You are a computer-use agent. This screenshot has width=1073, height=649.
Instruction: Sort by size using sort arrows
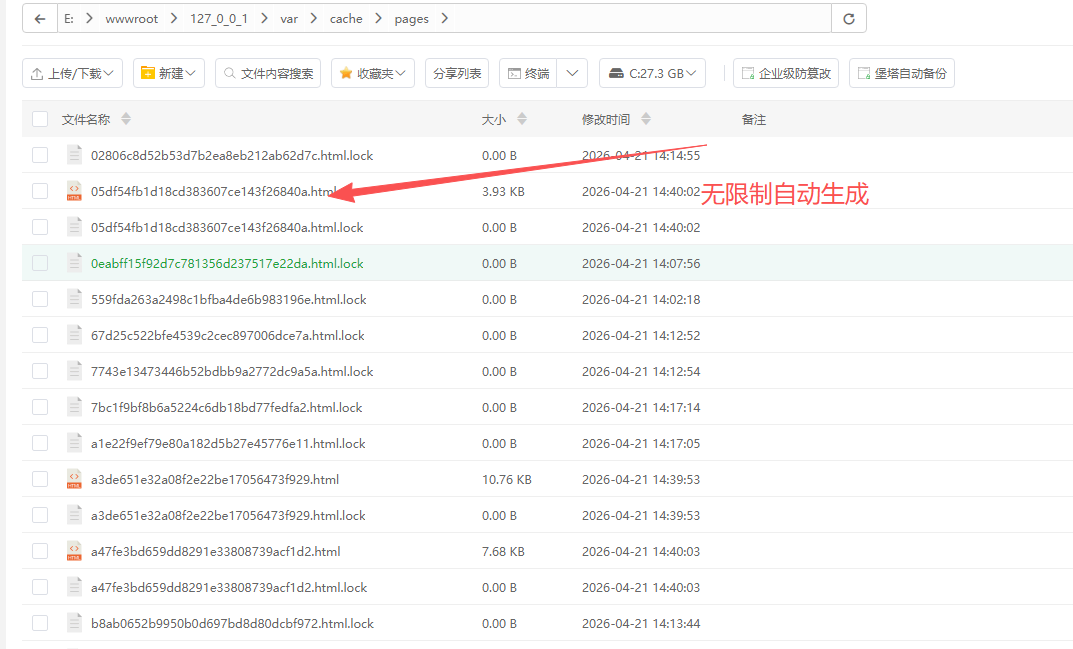[x=522, y=119]
